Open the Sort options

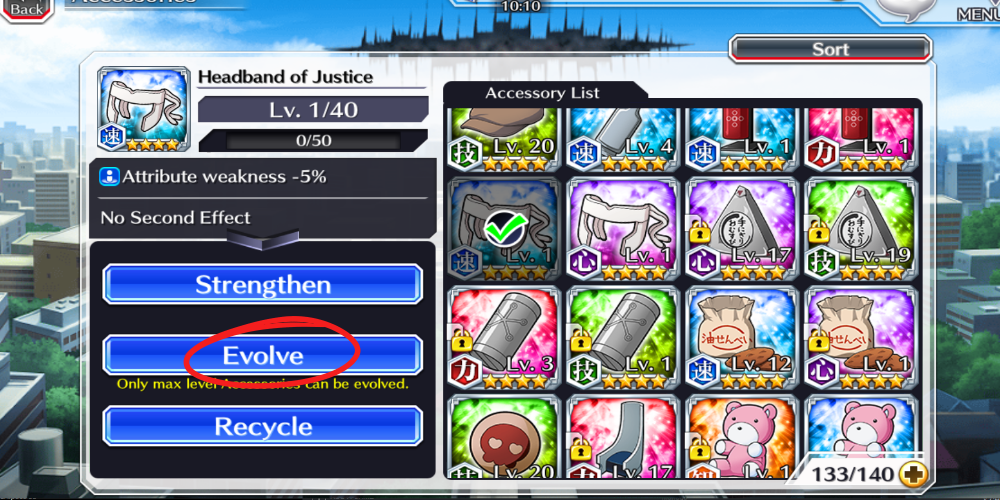(830, 49)
